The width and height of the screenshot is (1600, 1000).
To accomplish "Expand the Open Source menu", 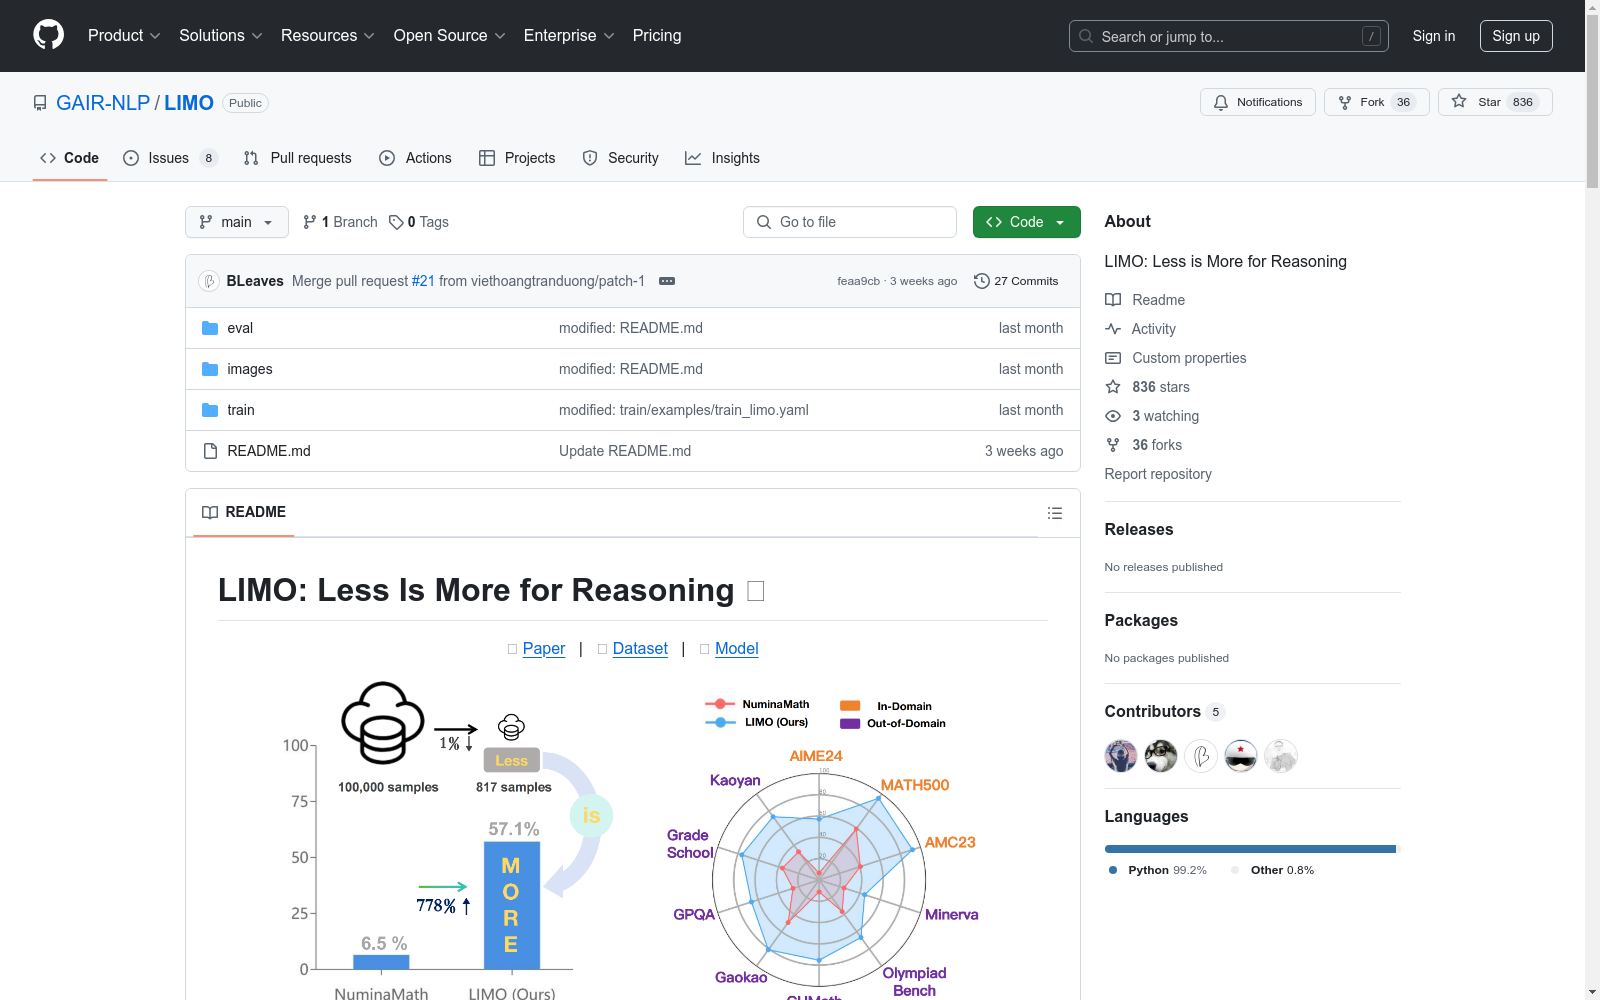I will [449, 35].
